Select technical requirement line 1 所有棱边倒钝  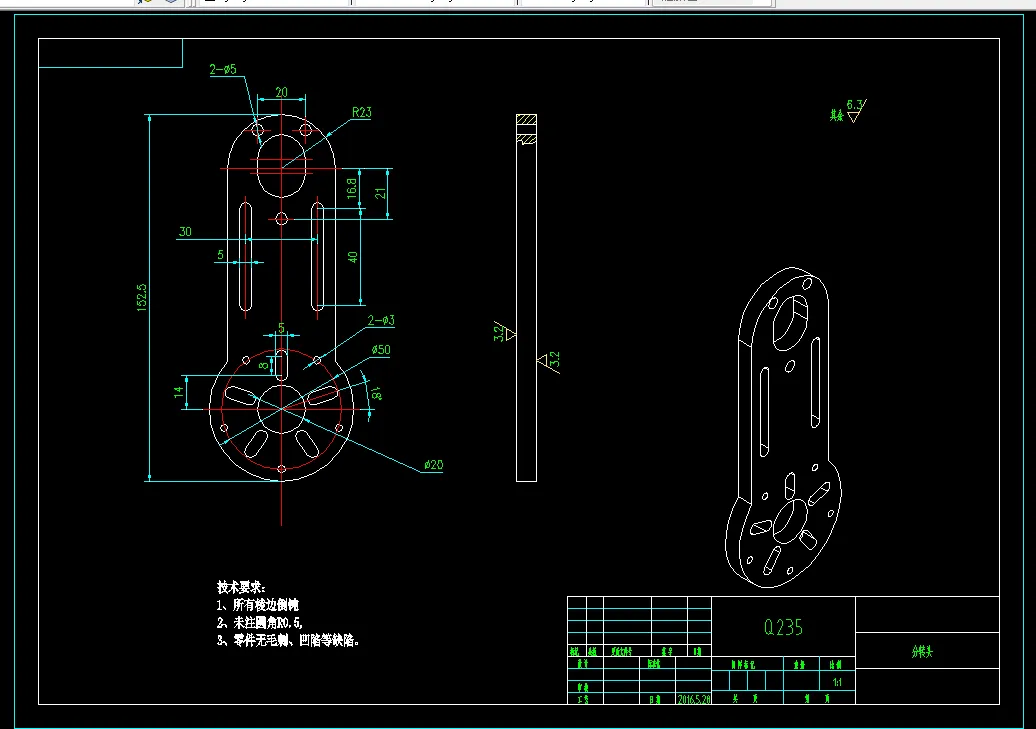[258, 605]
